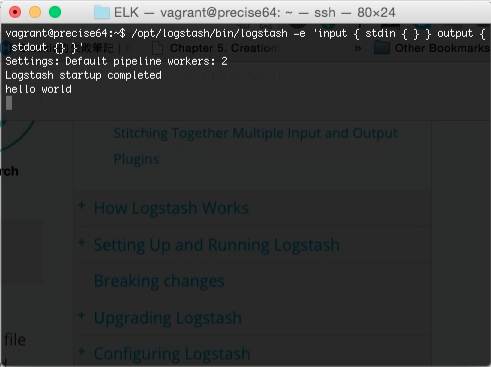Image resolution: width=491 pixels, height=367 pixels.
Task: Click the Chapter 5. Creation bookmark
Action: tap(226, 48)
